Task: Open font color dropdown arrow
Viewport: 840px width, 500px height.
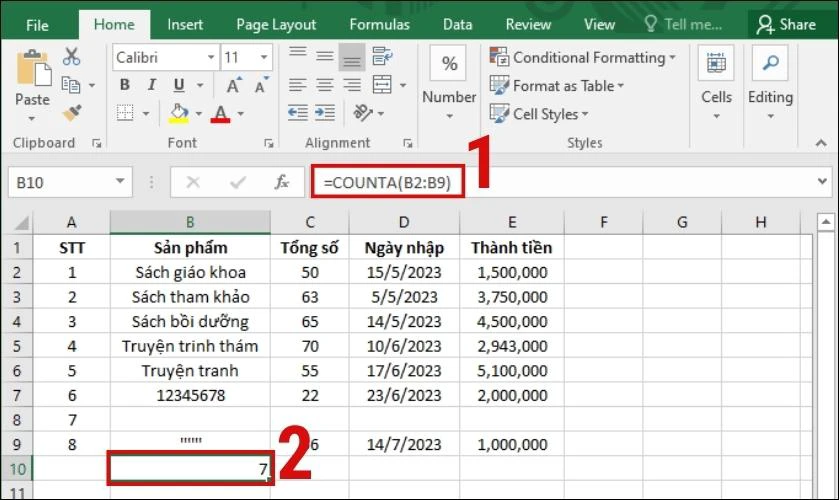Action: coord(241,114)
